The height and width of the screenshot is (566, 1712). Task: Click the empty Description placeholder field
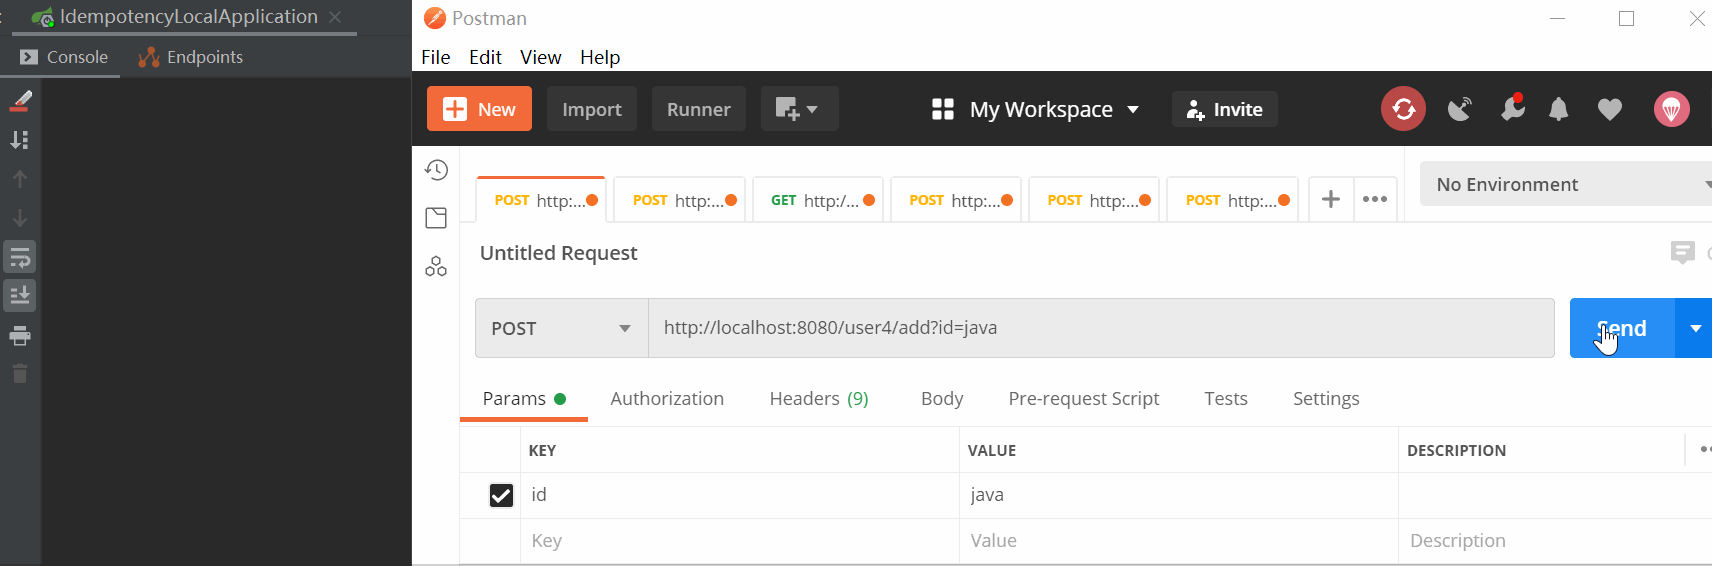coord(1555,541)
